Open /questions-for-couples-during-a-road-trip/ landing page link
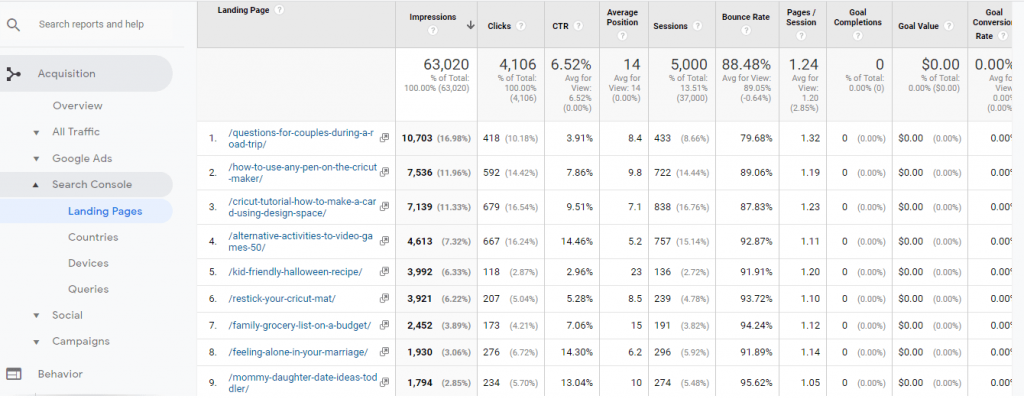Viewport: 1024px width, 399px height. point(301,138)
